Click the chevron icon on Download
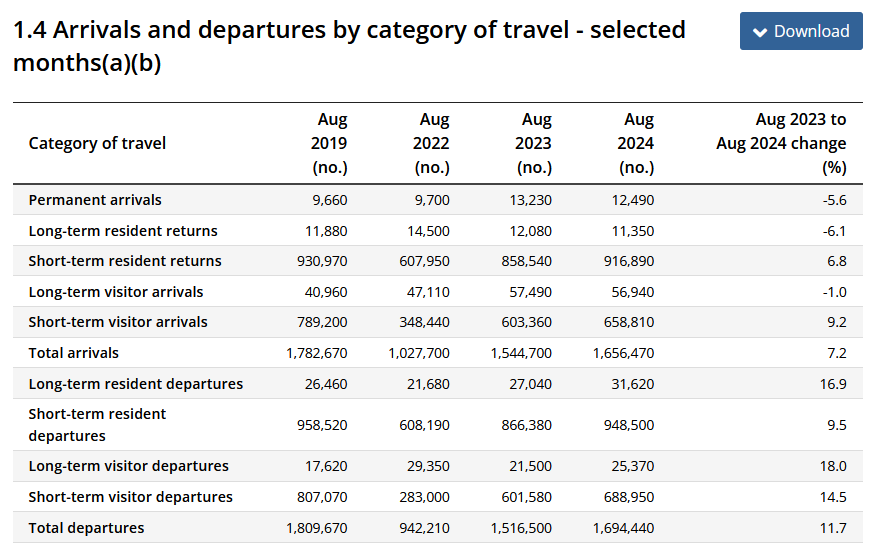 coord(761,32)
